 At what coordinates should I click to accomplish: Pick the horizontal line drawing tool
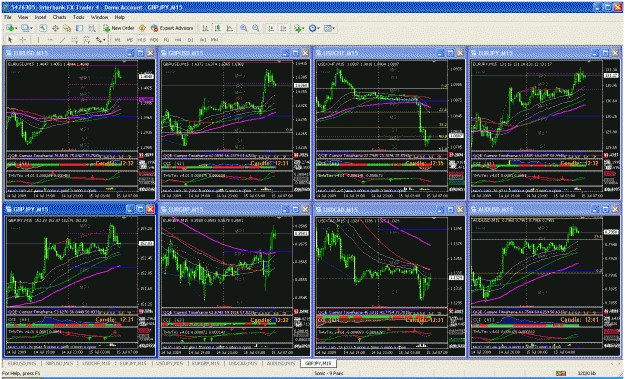50,40
